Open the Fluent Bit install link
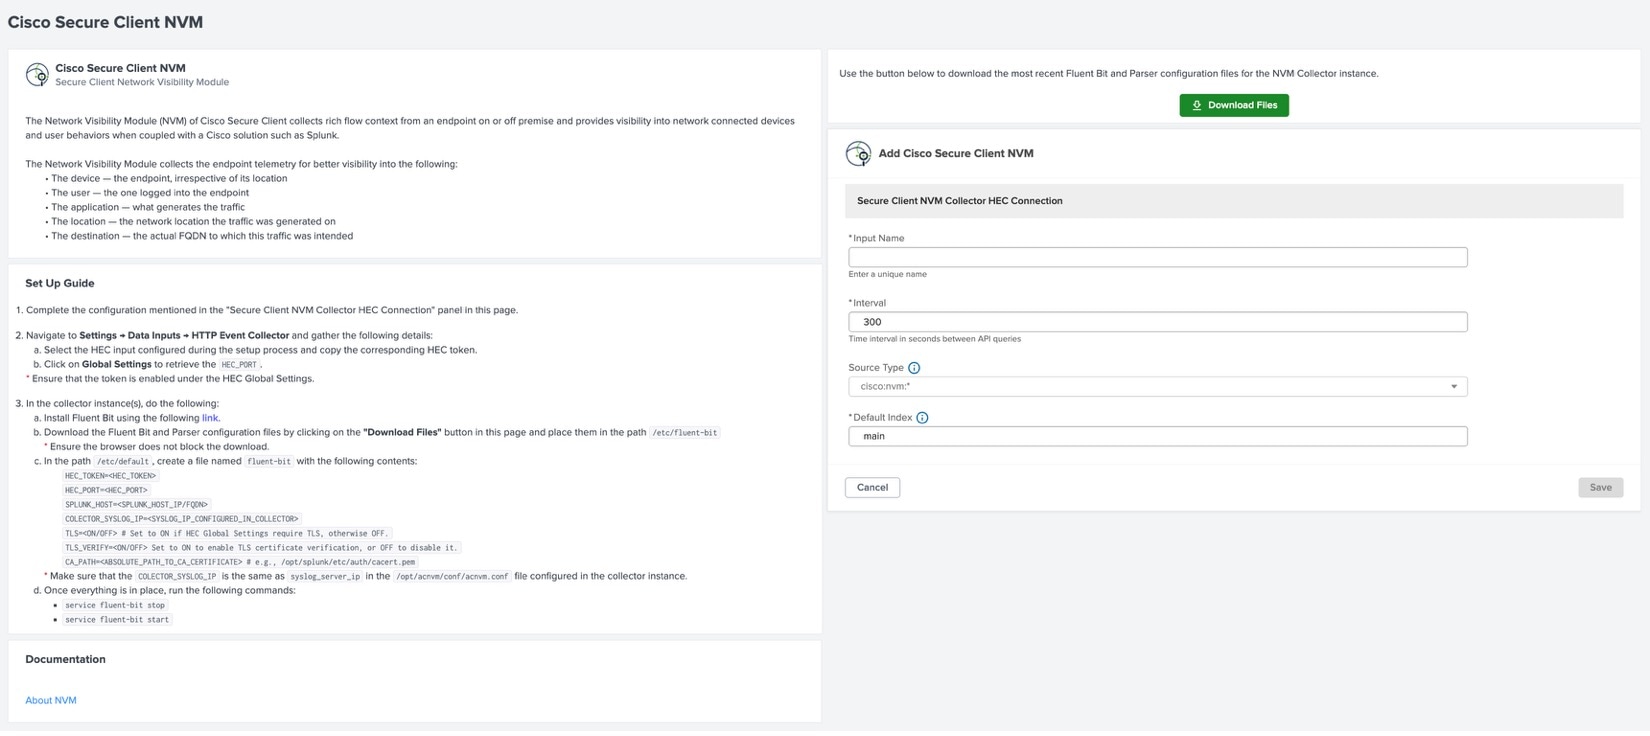Viewport: 1650px width, 736px height. 210,418
